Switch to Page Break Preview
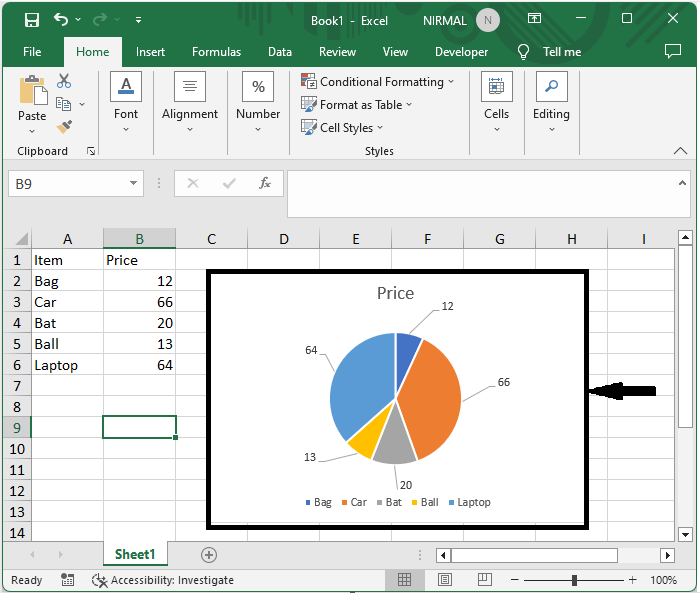 click(484, 580)
